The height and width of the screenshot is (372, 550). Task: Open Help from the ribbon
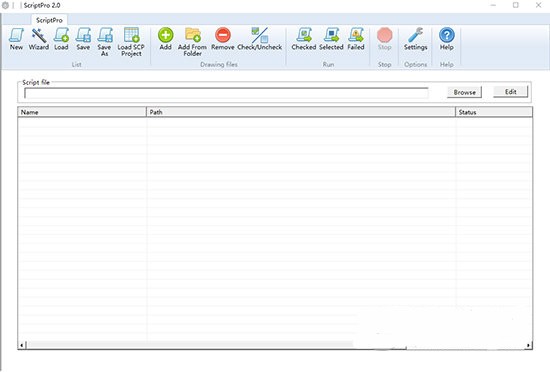click(447, 39)
